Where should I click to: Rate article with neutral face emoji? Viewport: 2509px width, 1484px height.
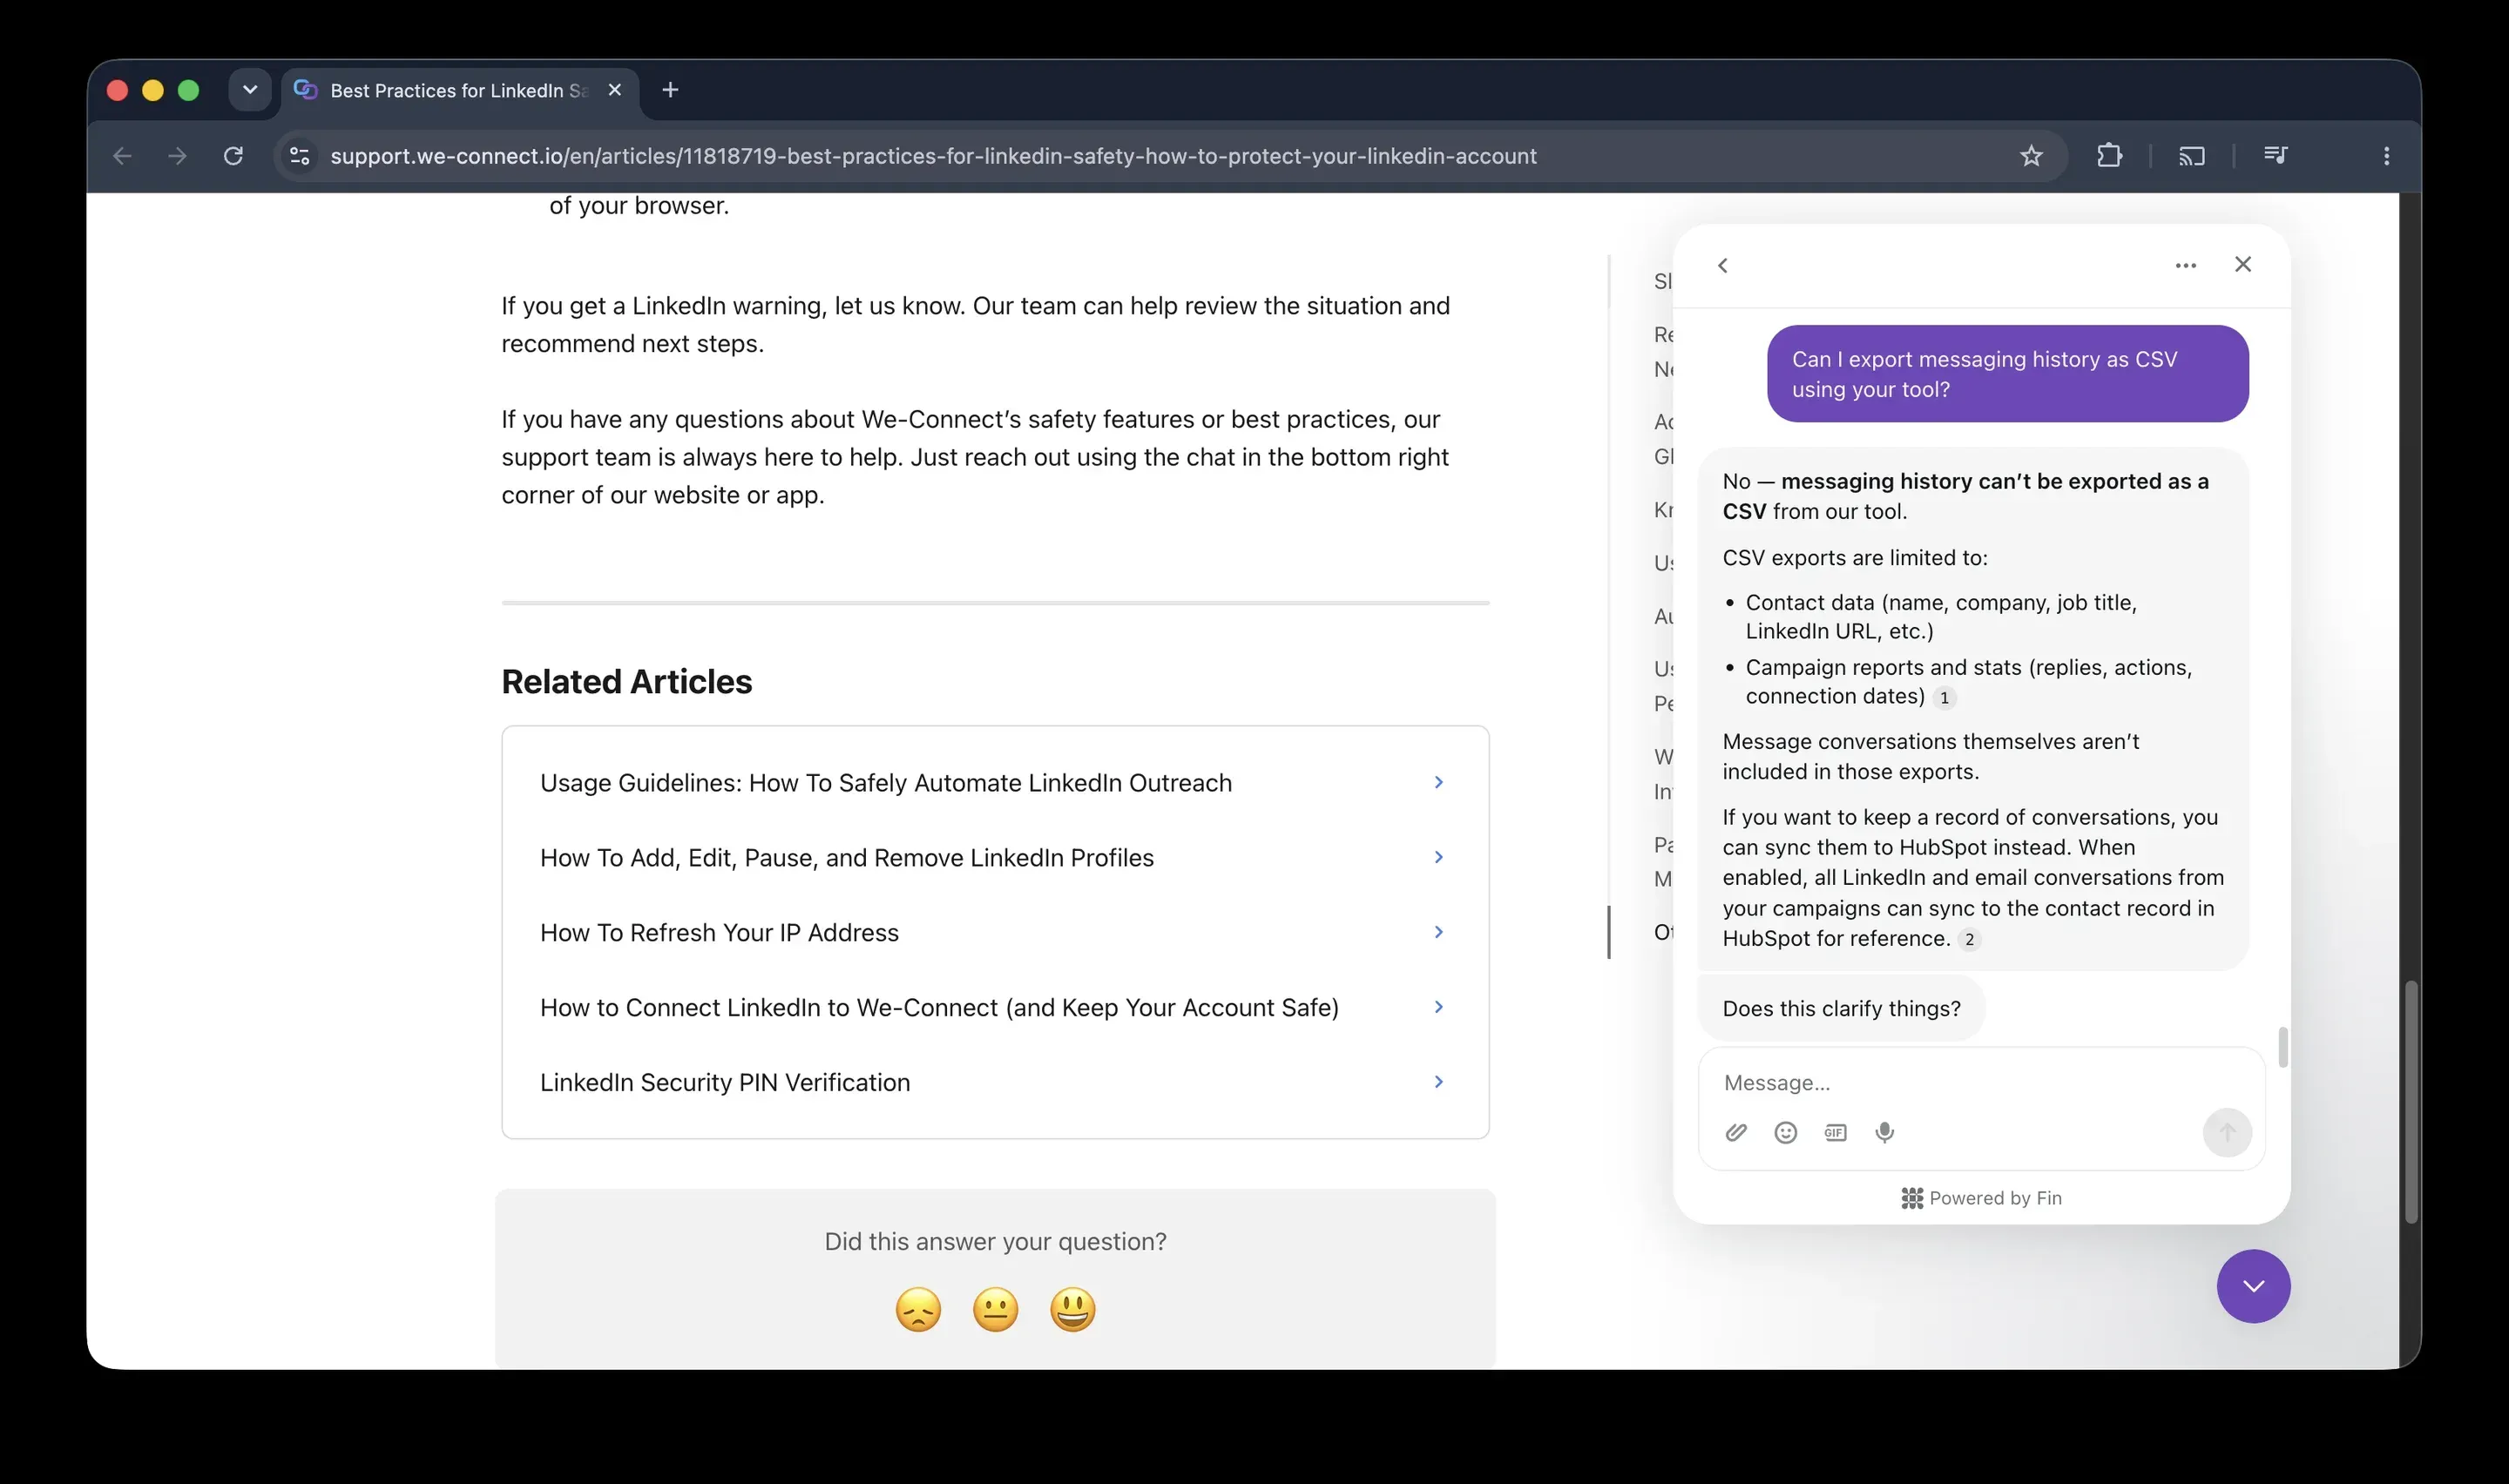pos(995,1309)
